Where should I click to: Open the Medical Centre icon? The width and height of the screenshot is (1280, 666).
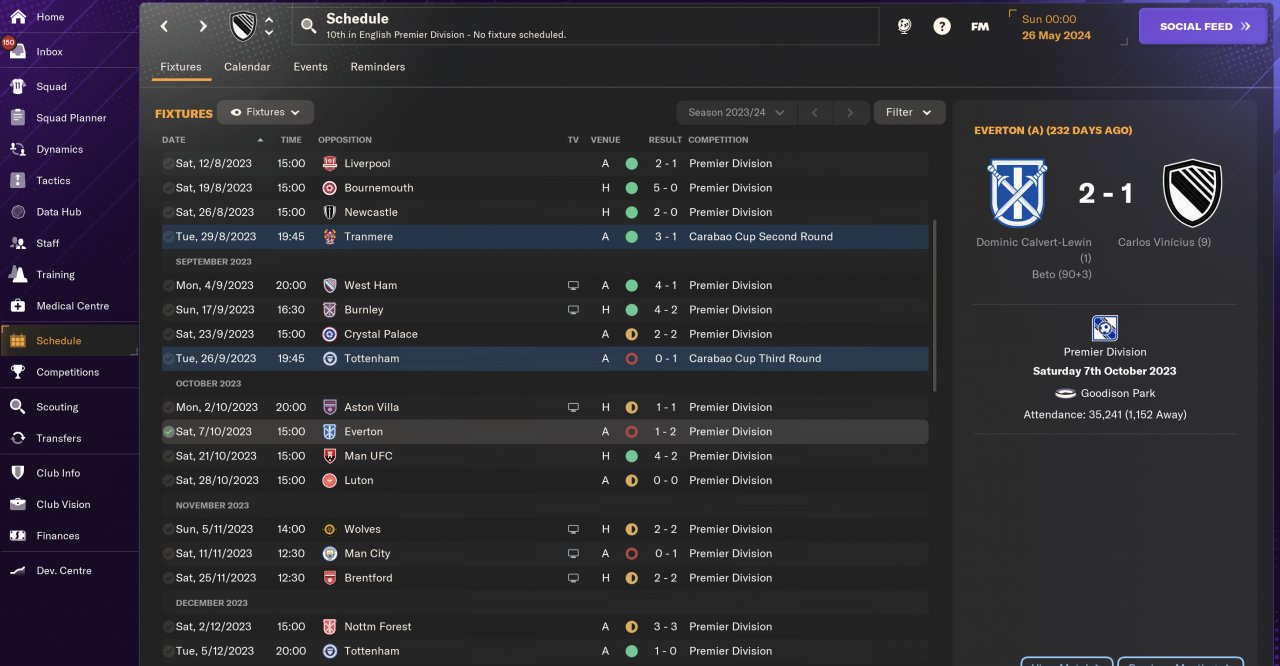tap(17, 306)
